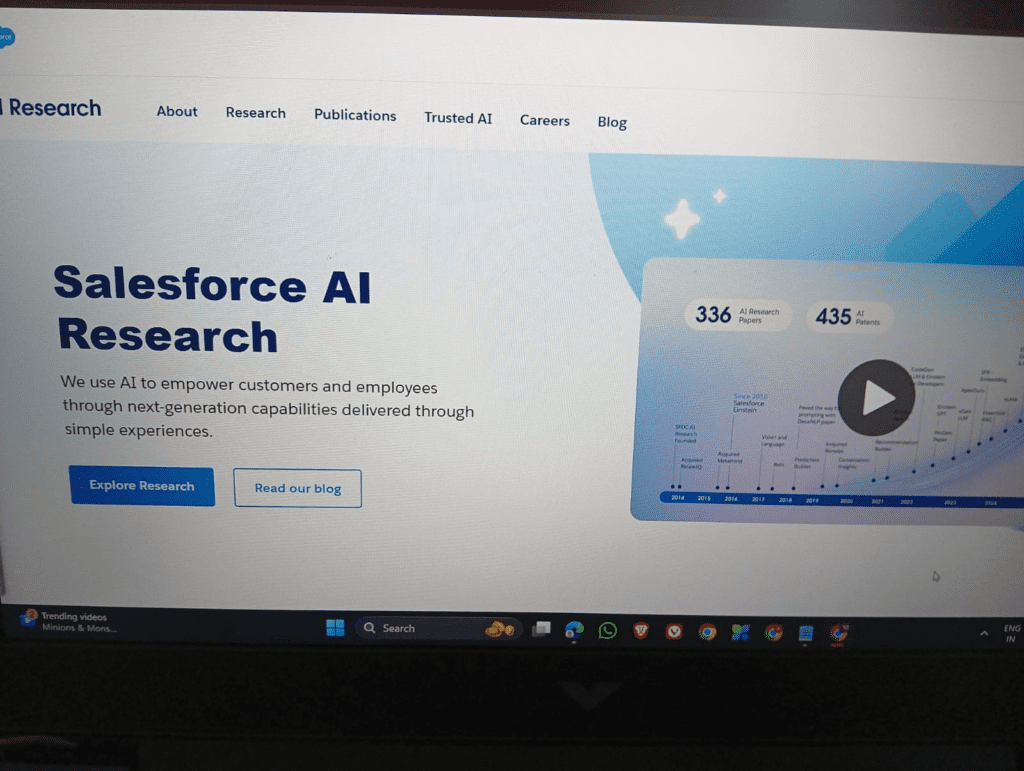Open the About page
Viewport: 1024px width, 771px height.
click(177, 112)
